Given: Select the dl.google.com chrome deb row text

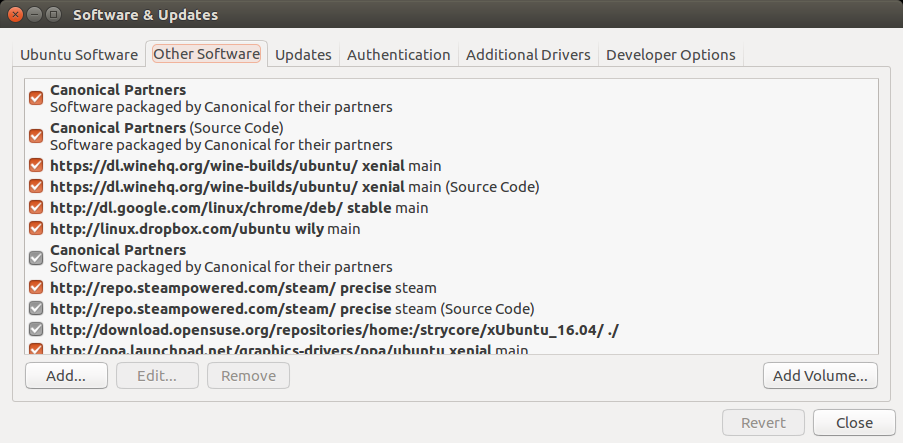Looking at the screenshot, I should (239, 207).
